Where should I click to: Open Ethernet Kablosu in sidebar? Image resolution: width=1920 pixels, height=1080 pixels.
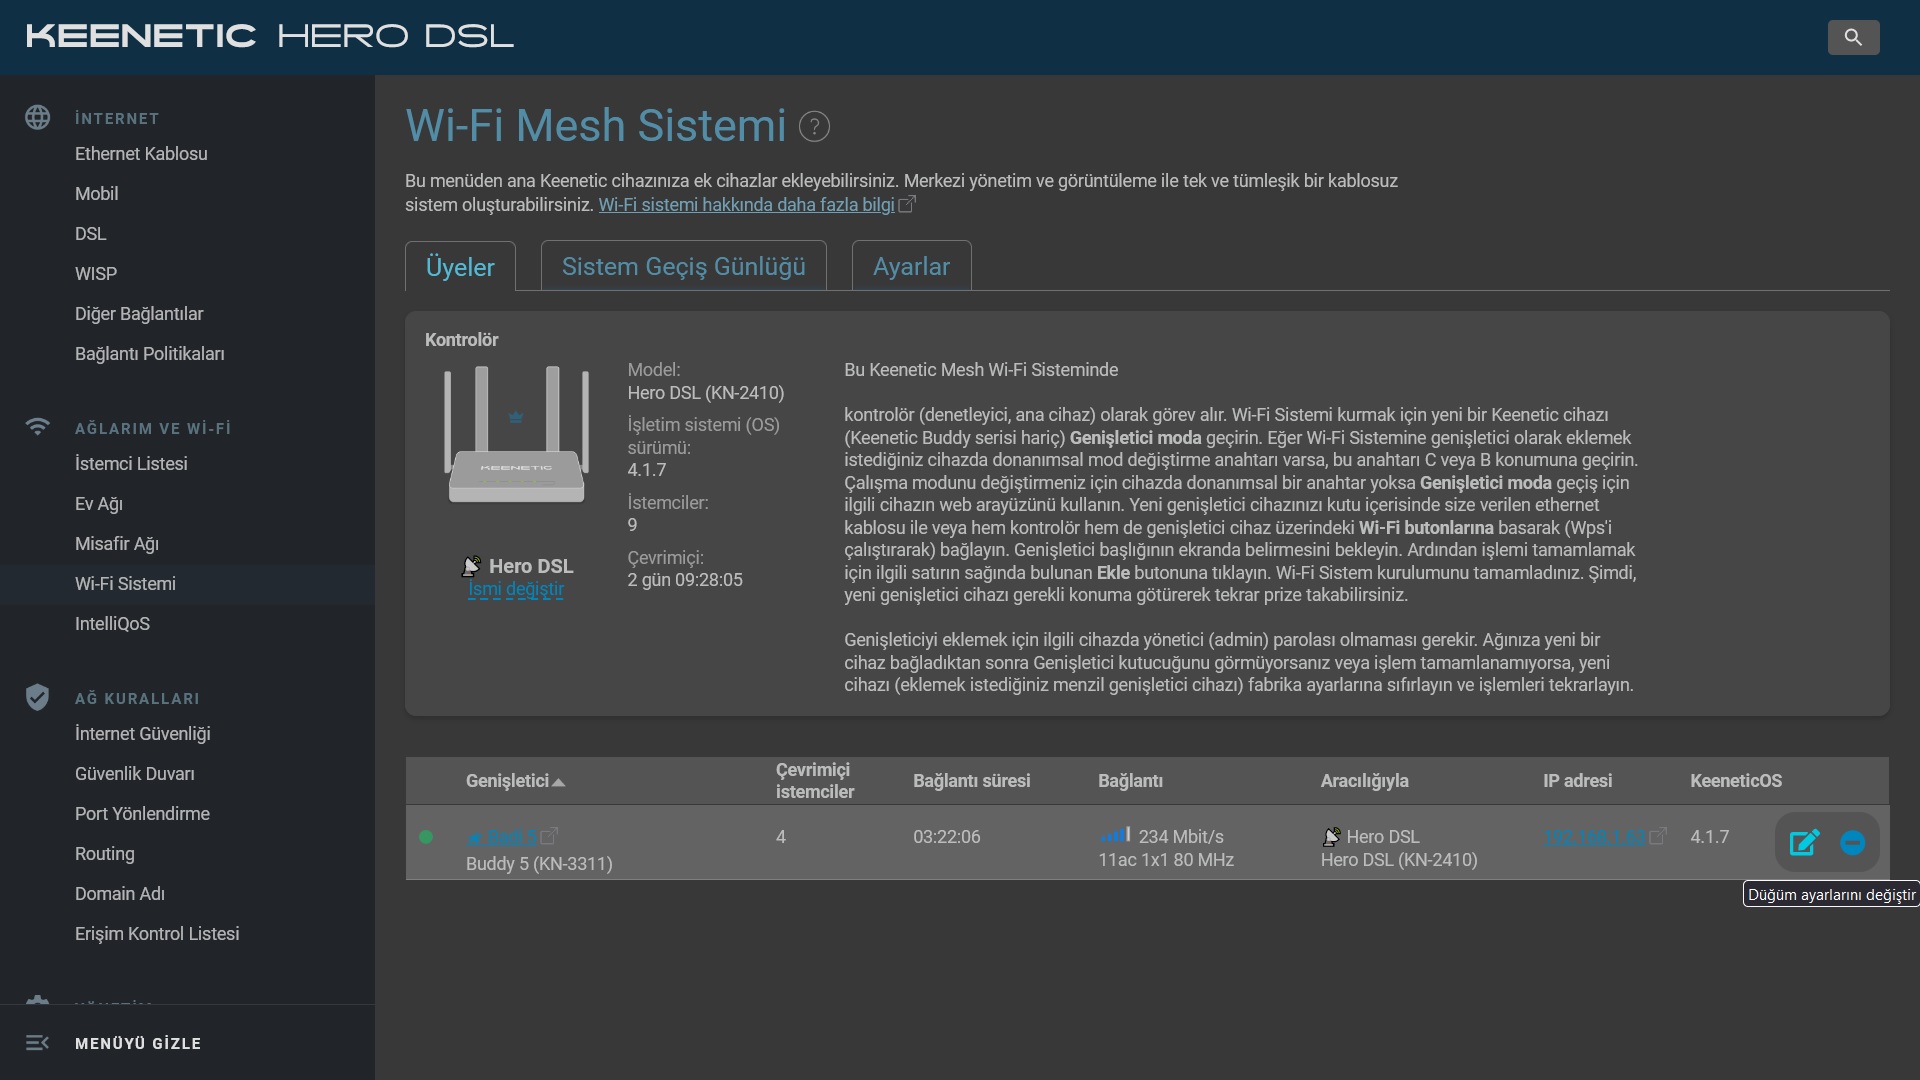[x=141, y=154]
